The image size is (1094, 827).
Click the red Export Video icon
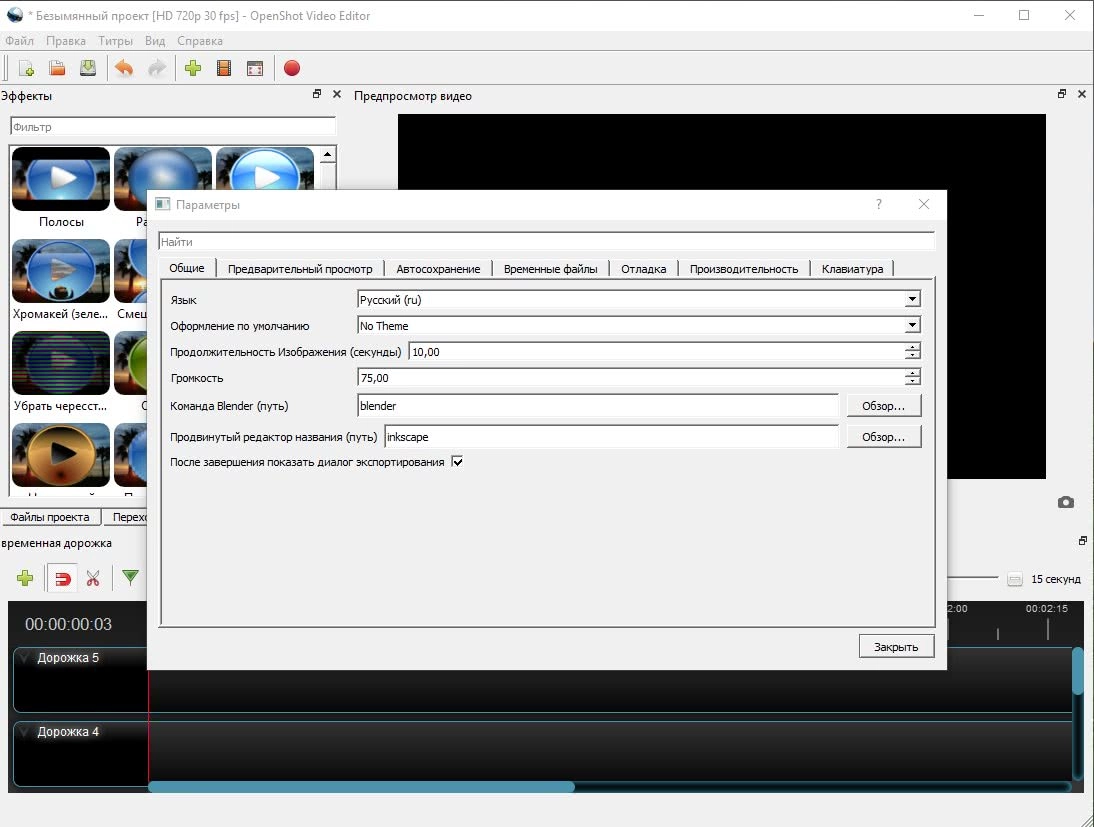[x=292, y=68]
